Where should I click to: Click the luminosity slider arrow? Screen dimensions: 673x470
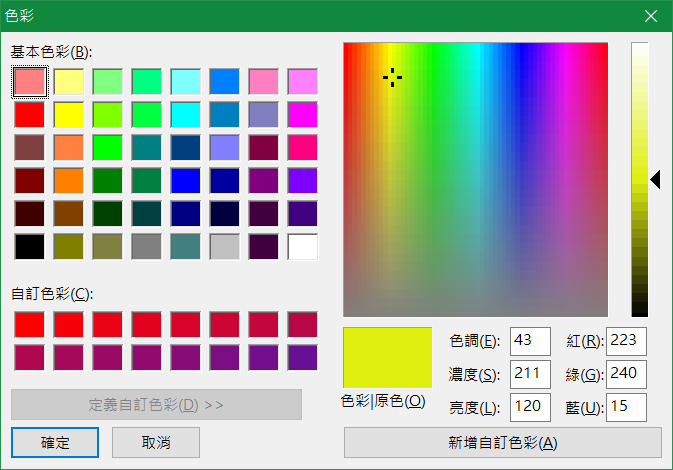pyautogui.click(x=655, y=179)
